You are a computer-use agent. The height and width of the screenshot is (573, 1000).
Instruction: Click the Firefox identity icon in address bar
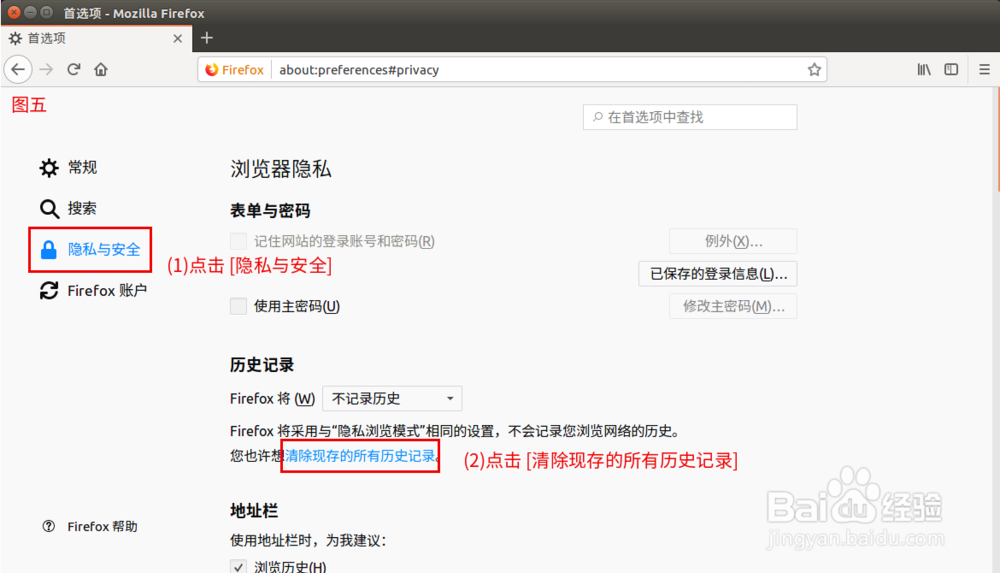[x=235, y=70]
